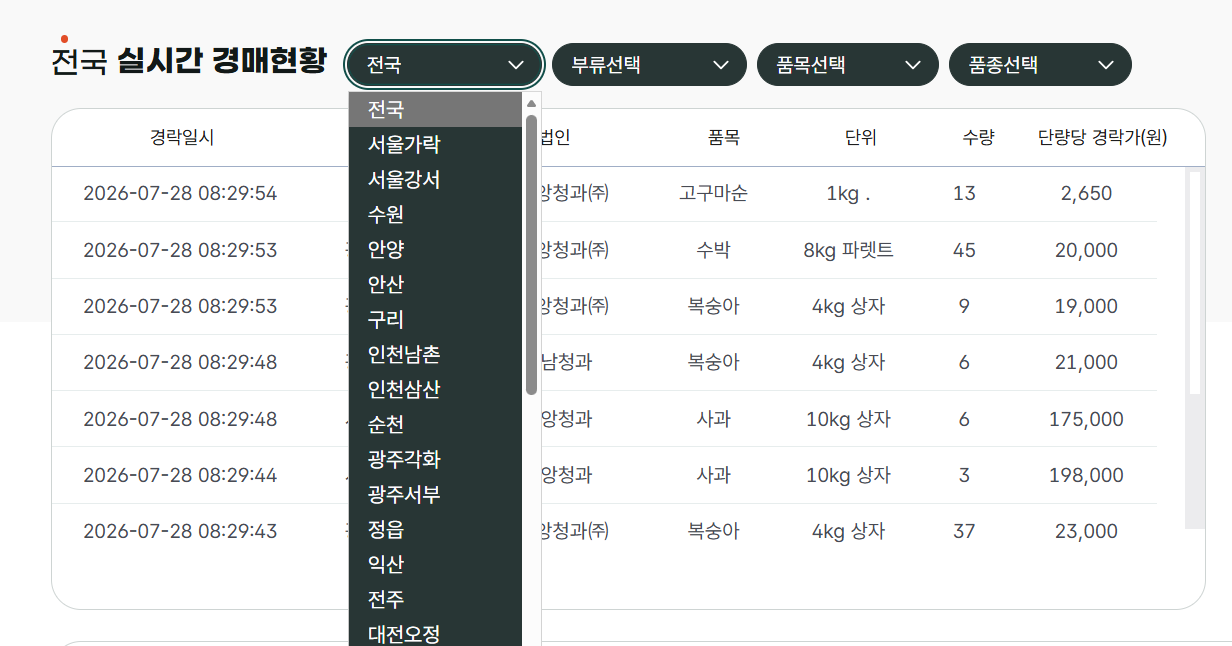Click the 8kg 파렛트 unit cell
The height and width of the screenshot is (646, 1232).
[848, 250]
